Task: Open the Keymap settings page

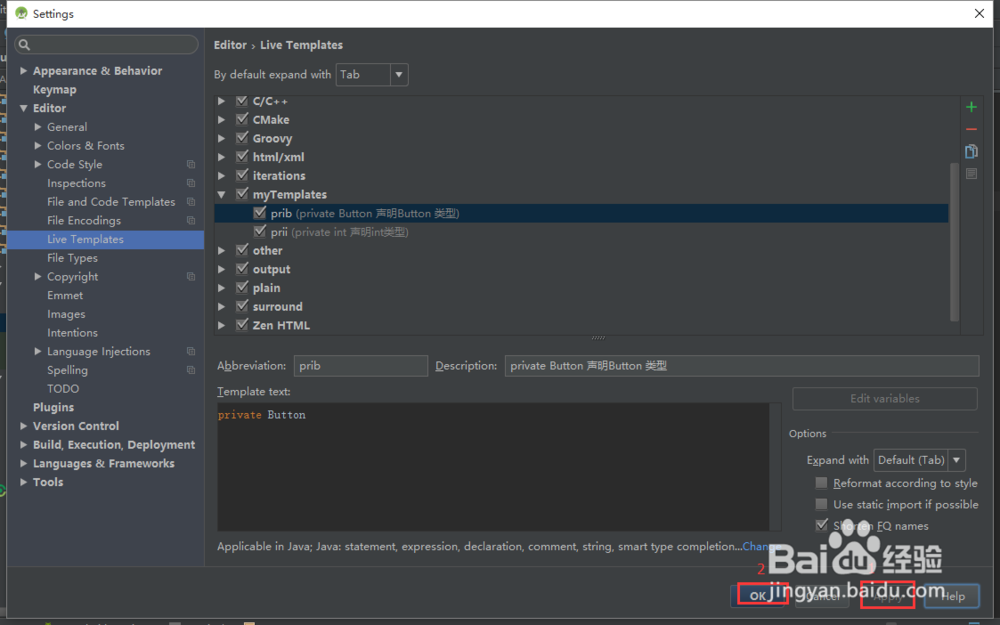Action: 54,89
